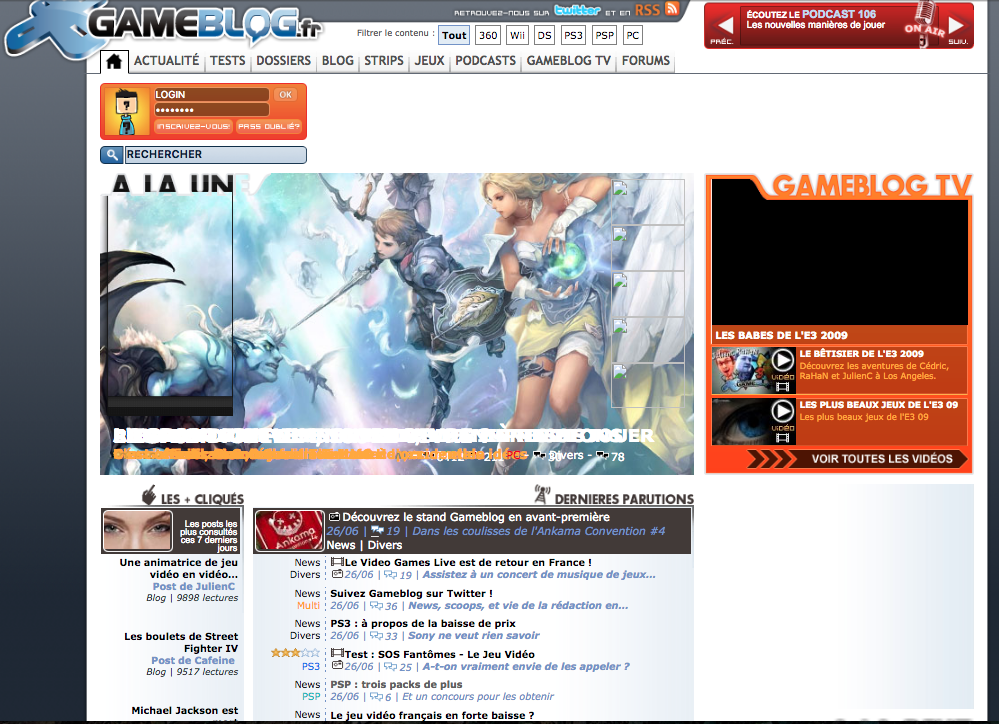Go to previous podcast arrow
This screenshot has height=724, width=999.
coord(724,26)
